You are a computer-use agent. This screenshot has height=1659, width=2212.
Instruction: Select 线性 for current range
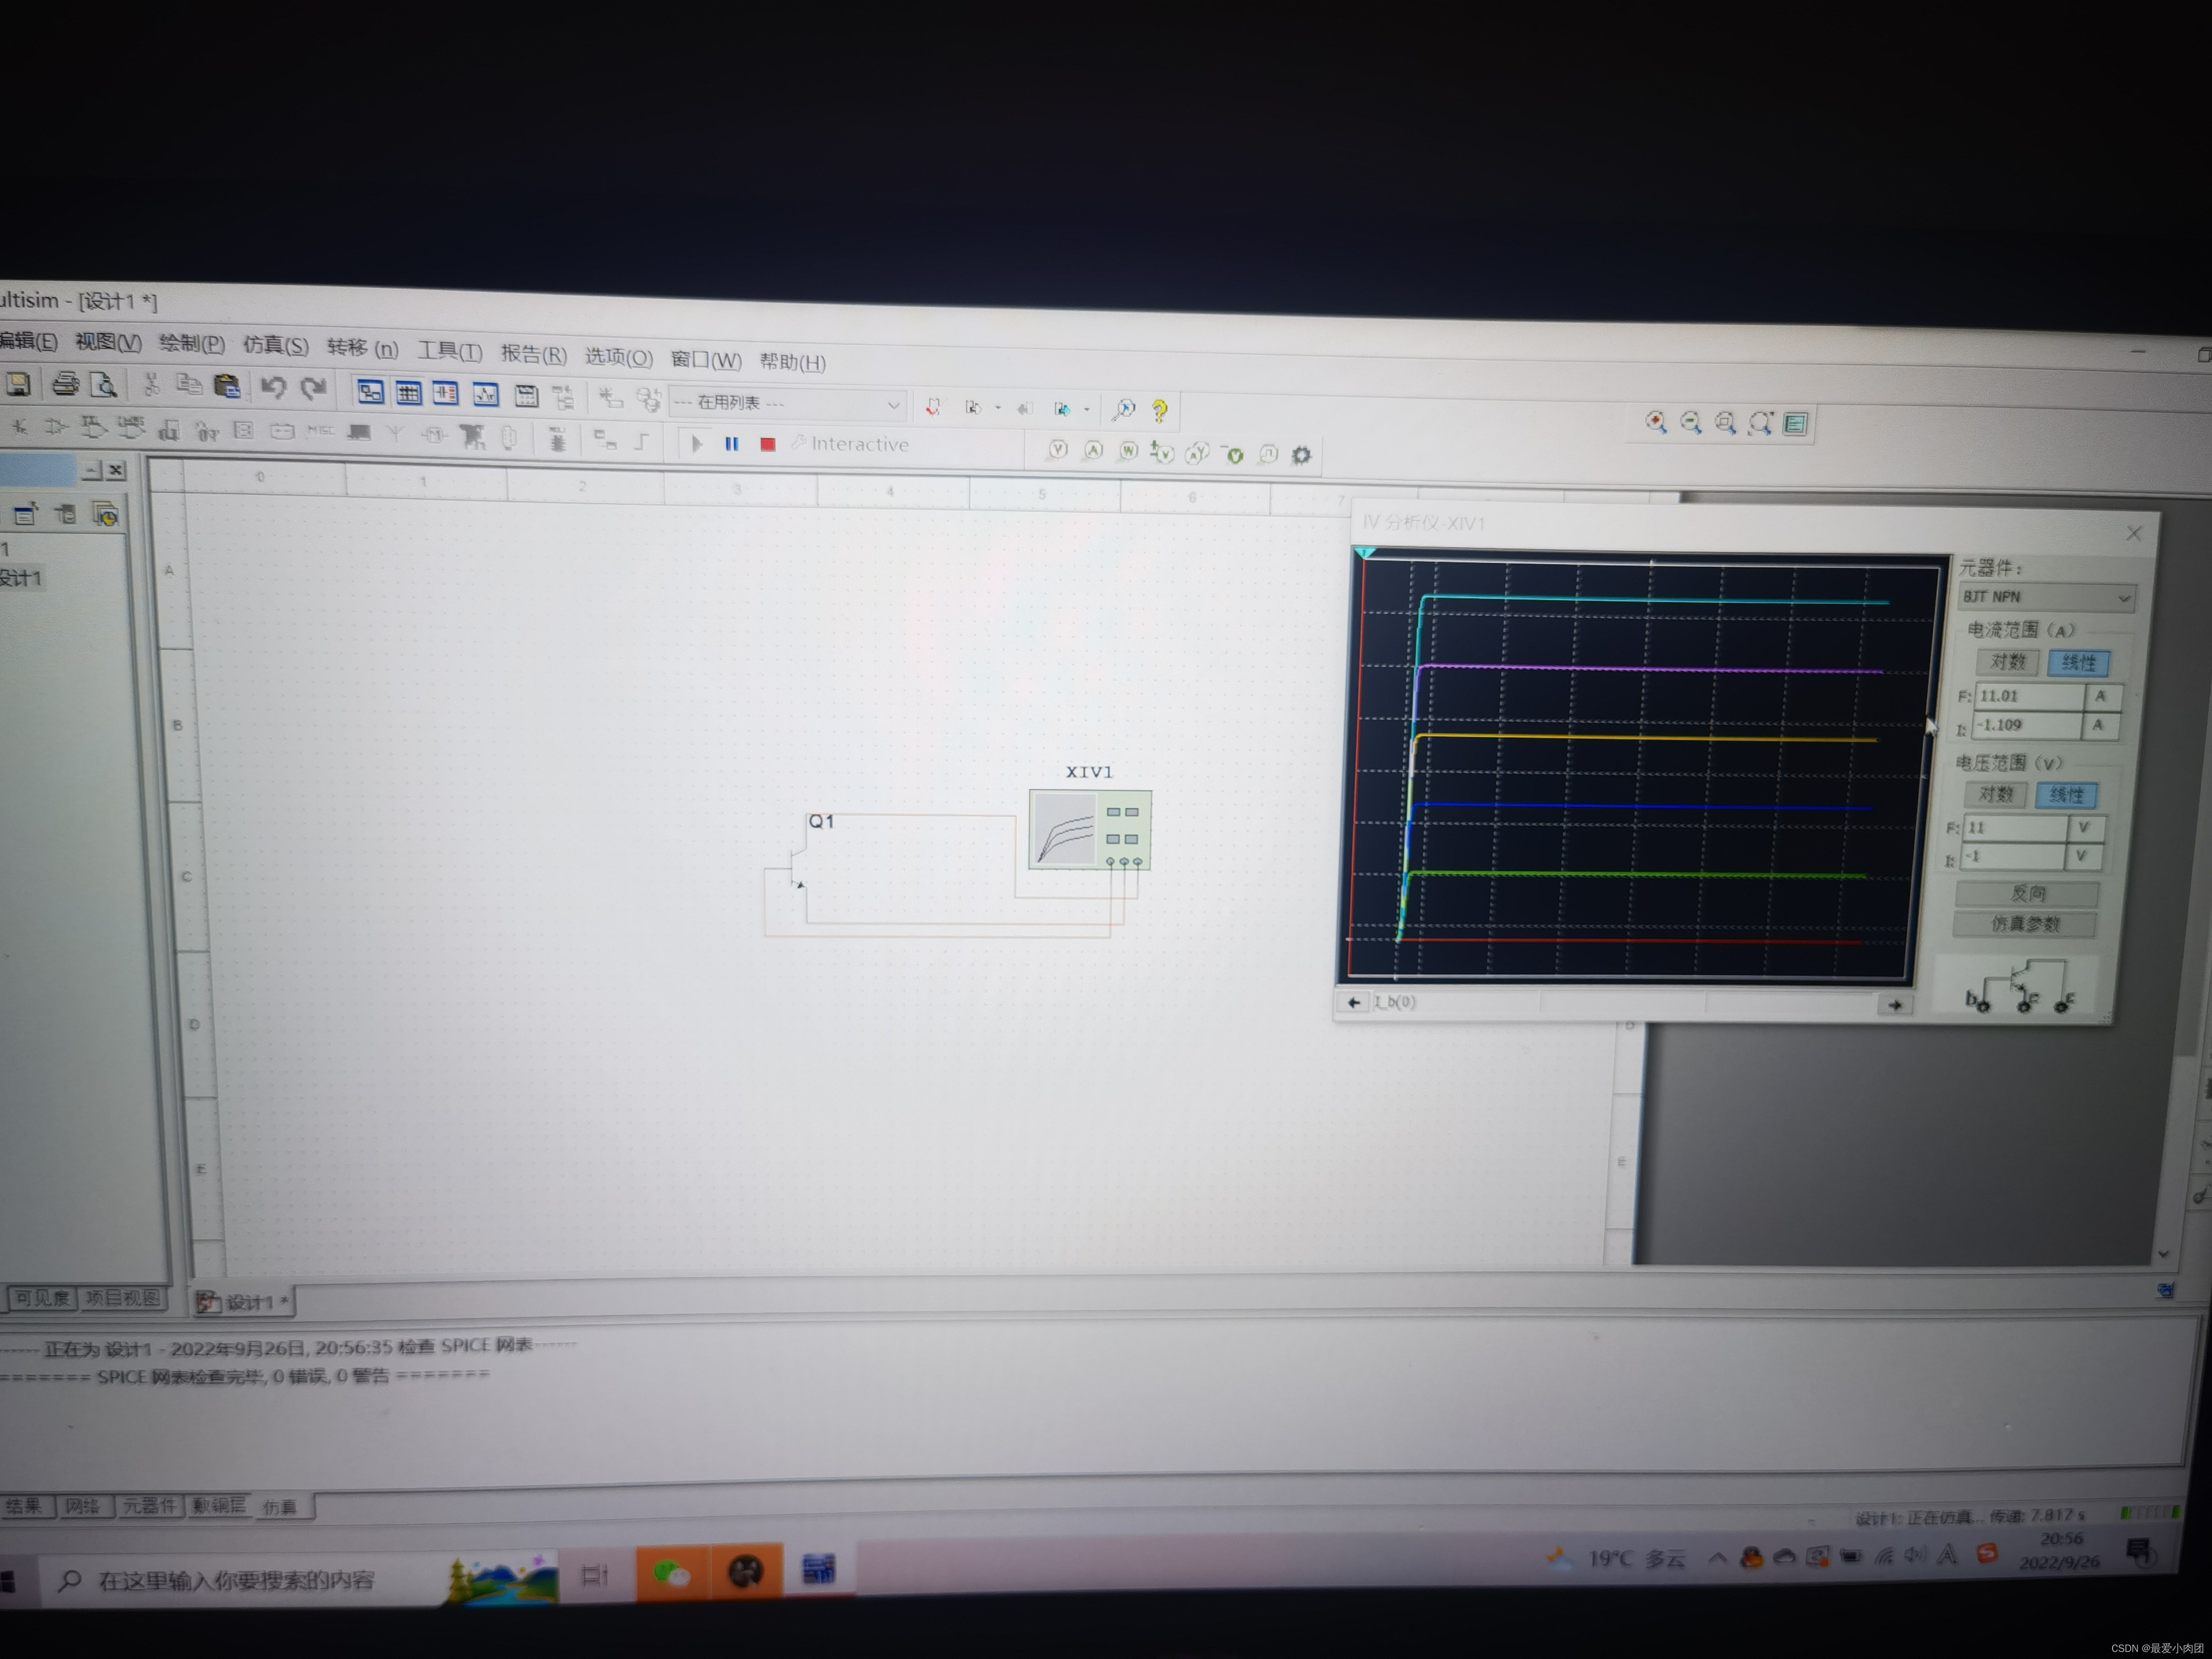coord(2079,662)
